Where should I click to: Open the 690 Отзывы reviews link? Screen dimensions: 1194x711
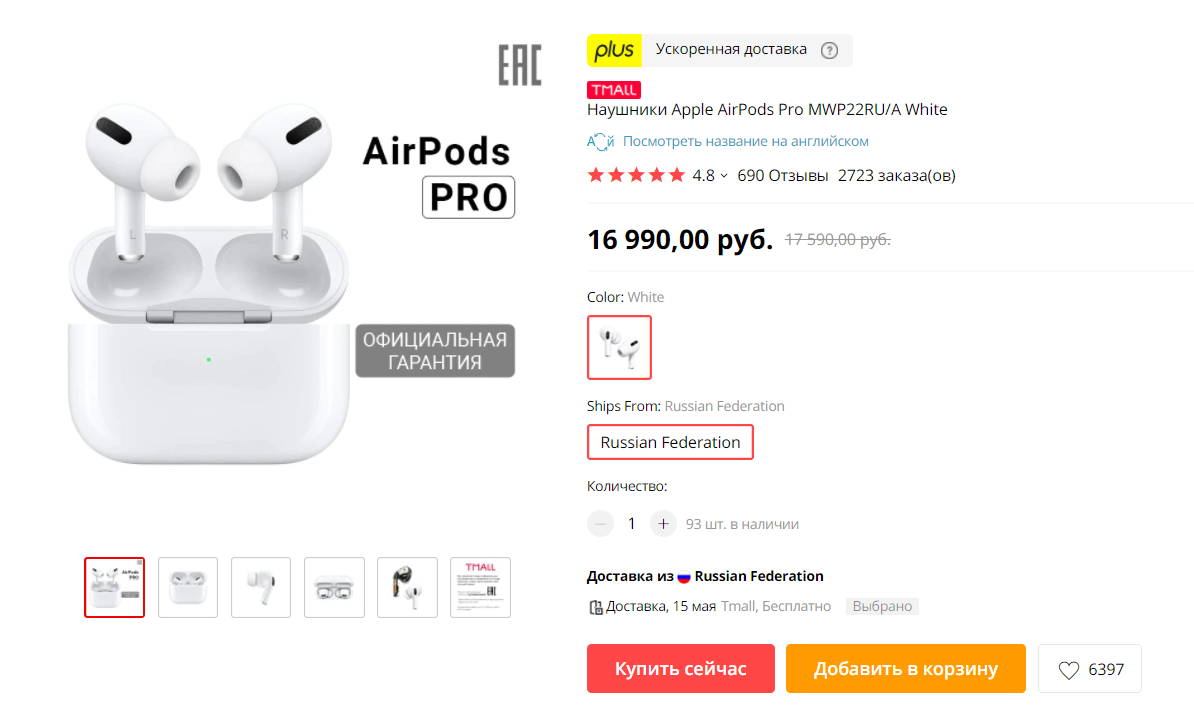coord(782,176)
